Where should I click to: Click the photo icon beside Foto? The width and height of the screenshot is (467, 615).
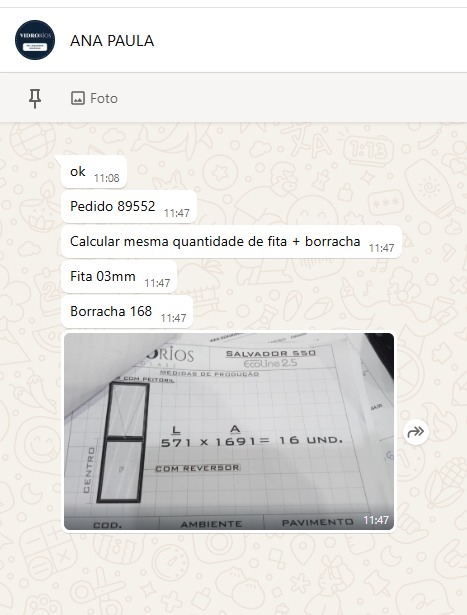78,98
